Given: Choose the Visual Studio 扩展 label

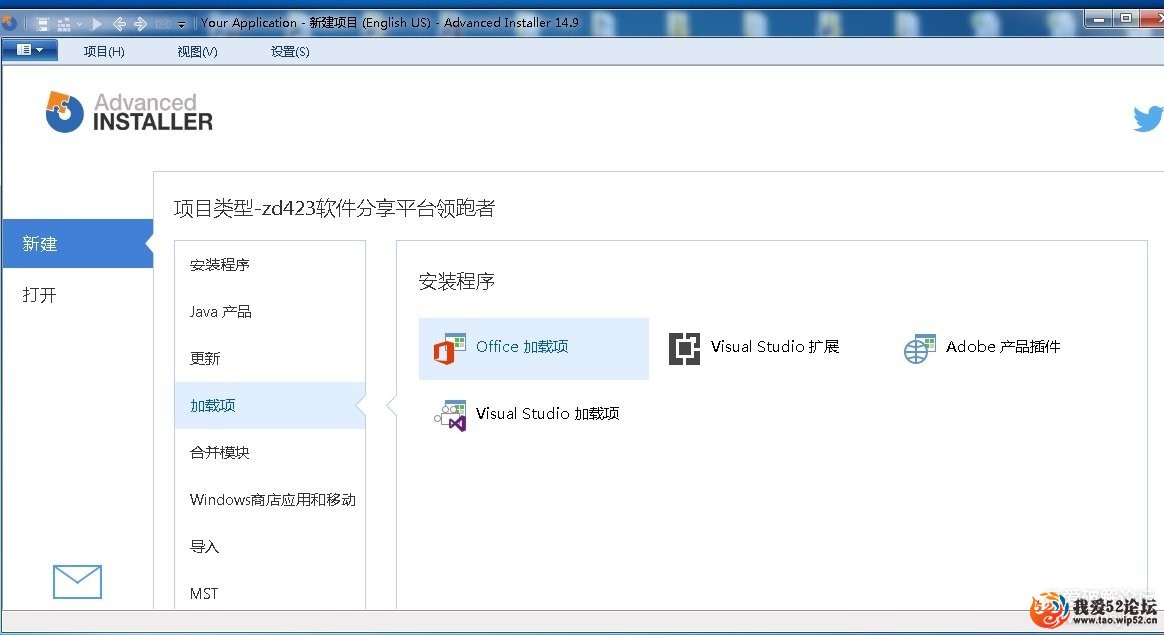Looking at the screenshot, I should 775,347.
